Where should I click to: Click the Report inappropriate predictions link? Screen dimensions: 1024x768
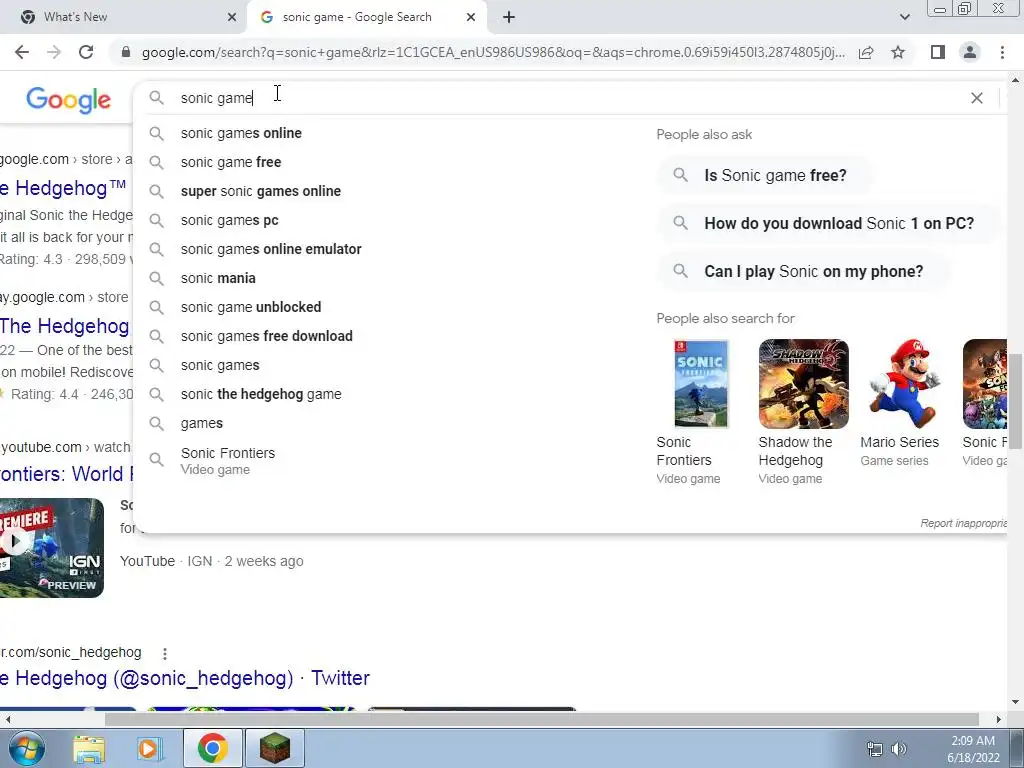click(963, 523)
